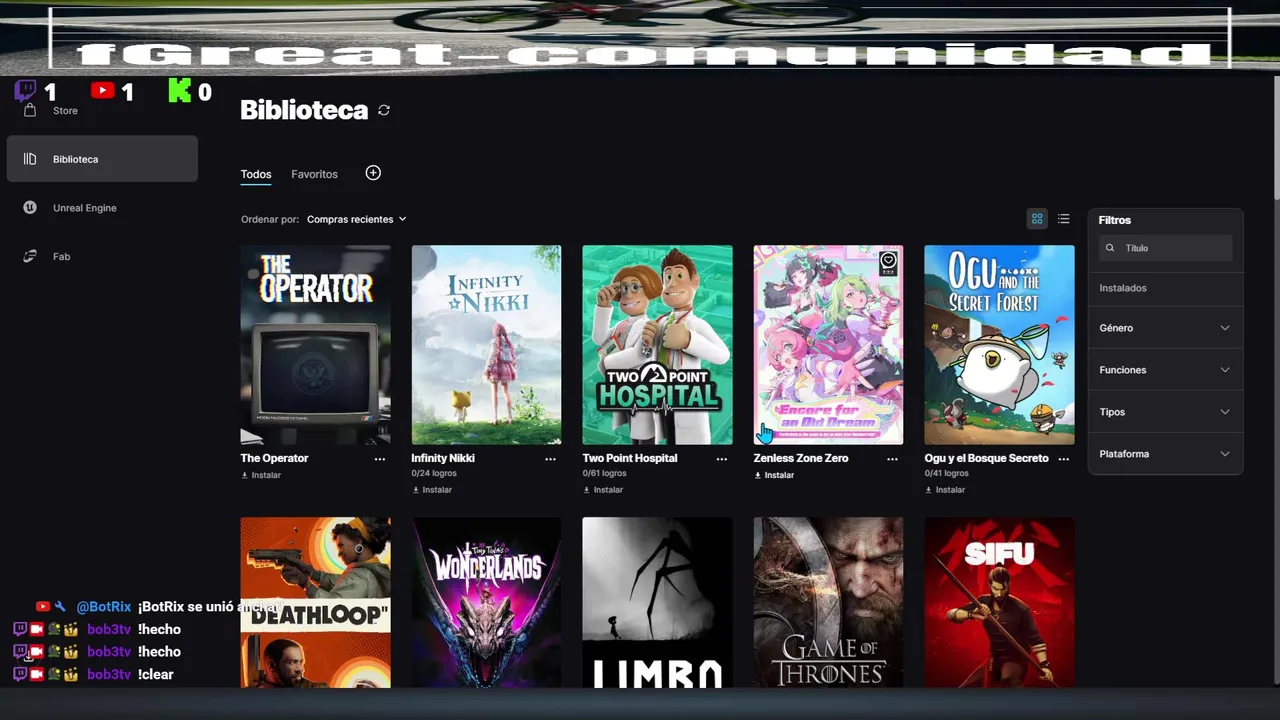Click Two Point Hospital title text
The image size is (1280, 720).
630,458
